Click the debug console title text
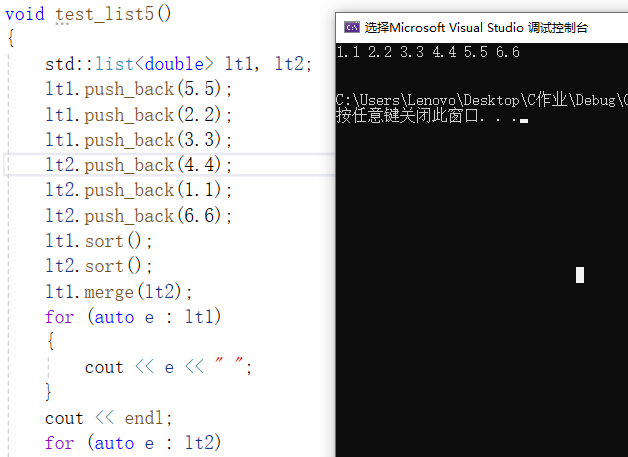Image resolution: width=628 pixels, height=457 pixels. click(476, 28)
